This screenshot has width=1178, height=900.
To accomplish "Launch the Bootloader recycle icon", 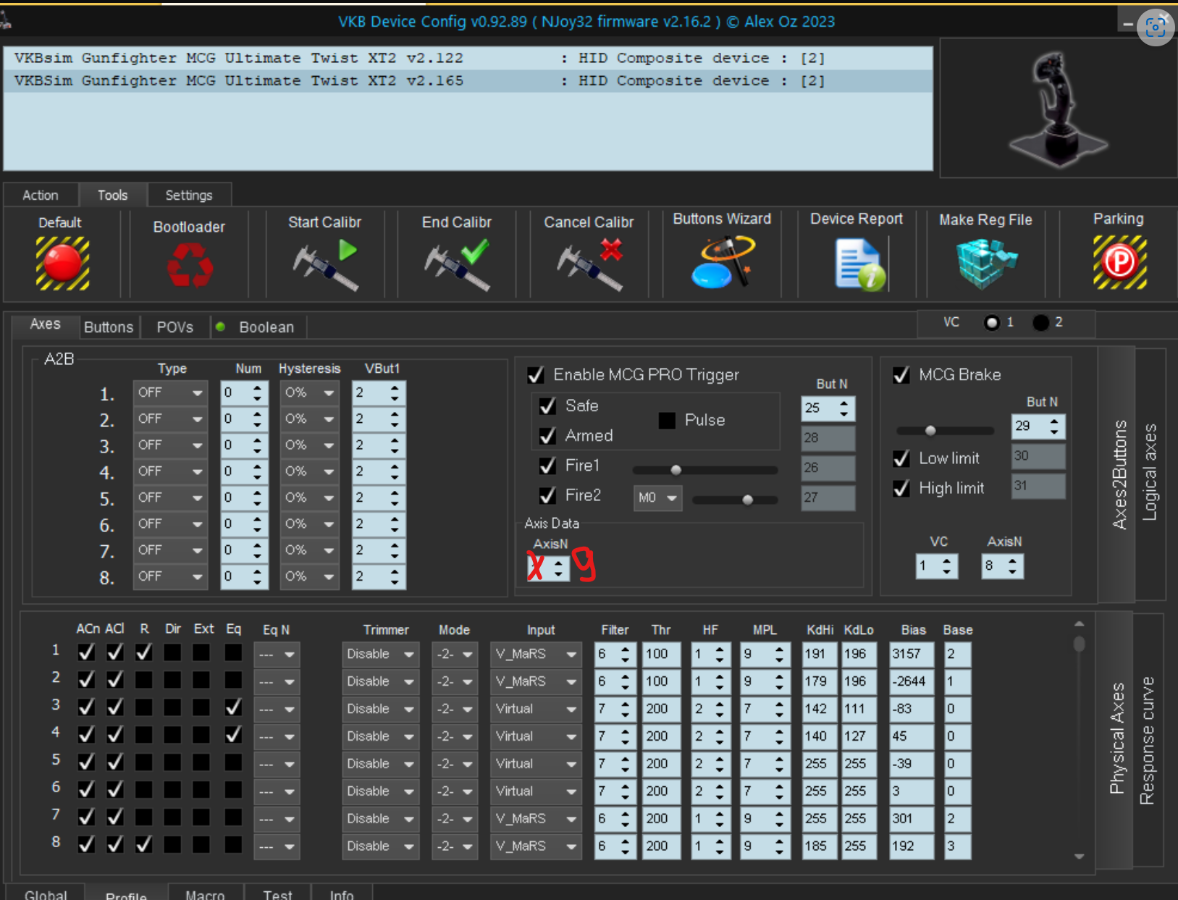I will point(189,265).
